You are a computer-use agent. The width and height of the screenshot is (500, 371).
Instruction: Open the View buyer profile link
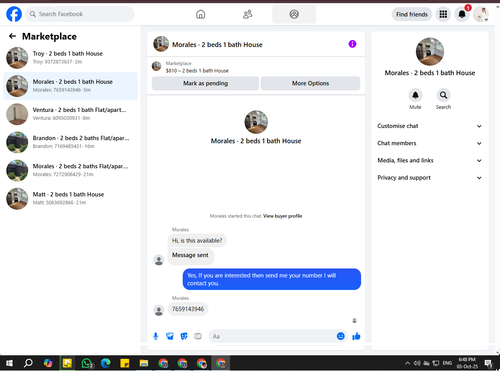[x=282, y=216]
